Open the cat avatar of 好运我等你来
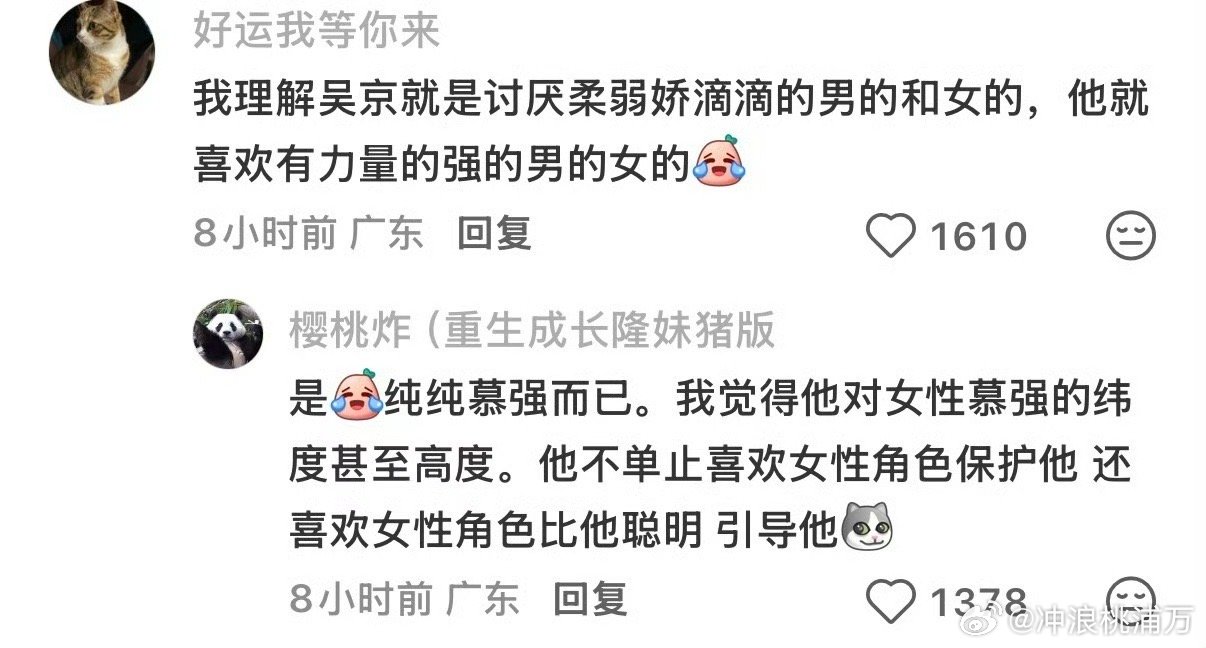 coord(102,52)
